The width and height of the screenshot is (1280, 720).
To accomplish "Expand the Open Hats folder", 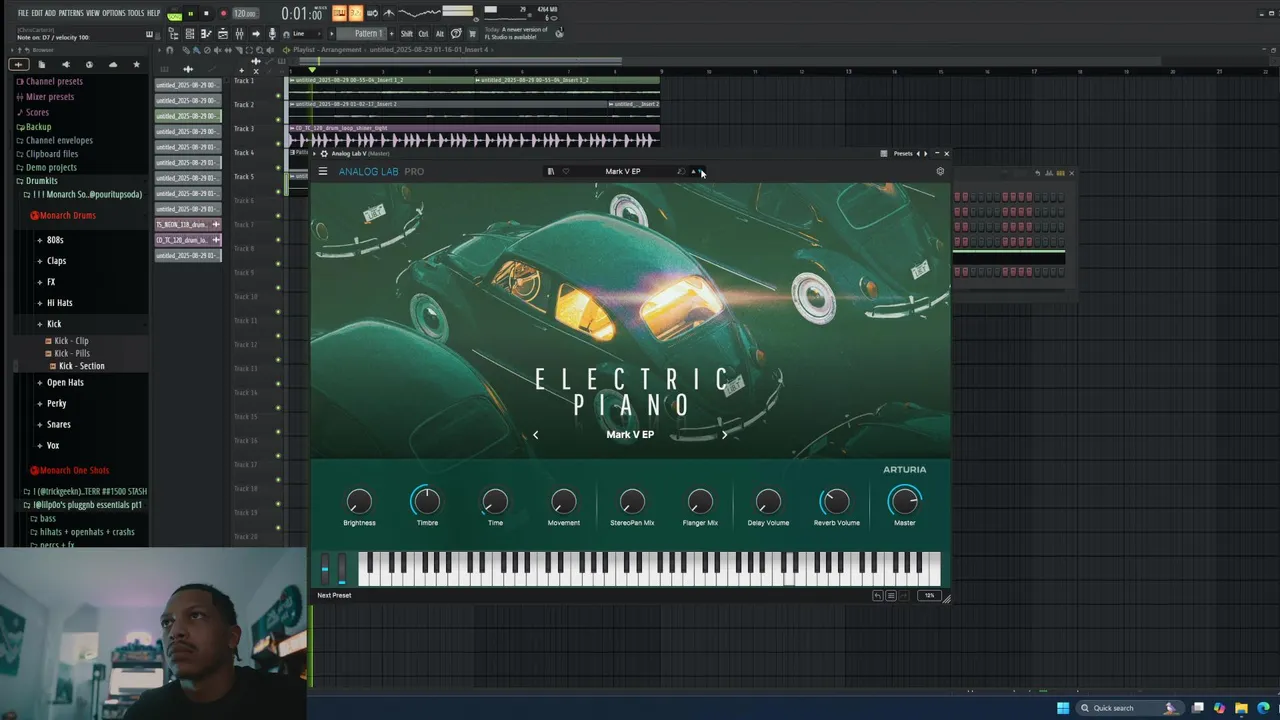I will pos(65,382).
